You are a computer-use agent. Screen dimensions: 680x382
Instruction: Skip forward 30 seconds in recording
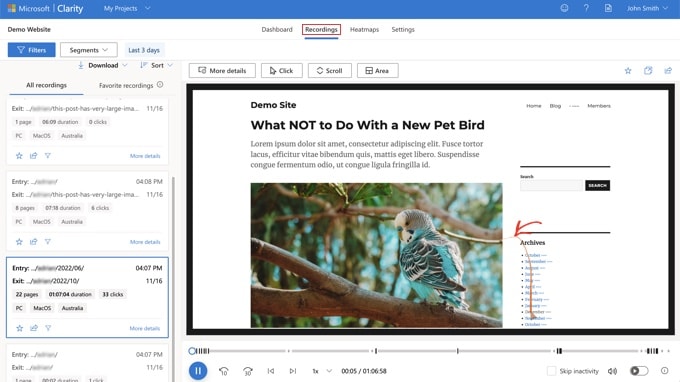click(248, 371)
